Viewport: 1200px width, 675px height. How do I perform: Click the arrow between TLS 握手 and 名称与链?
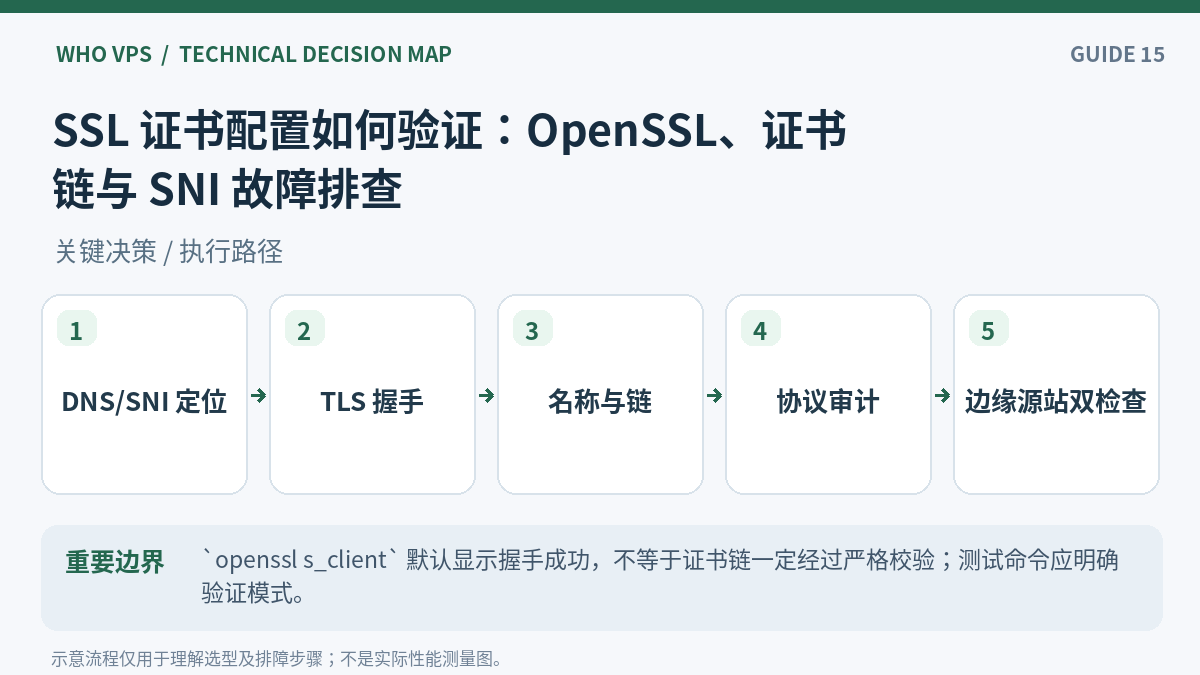tap(487, 396)
